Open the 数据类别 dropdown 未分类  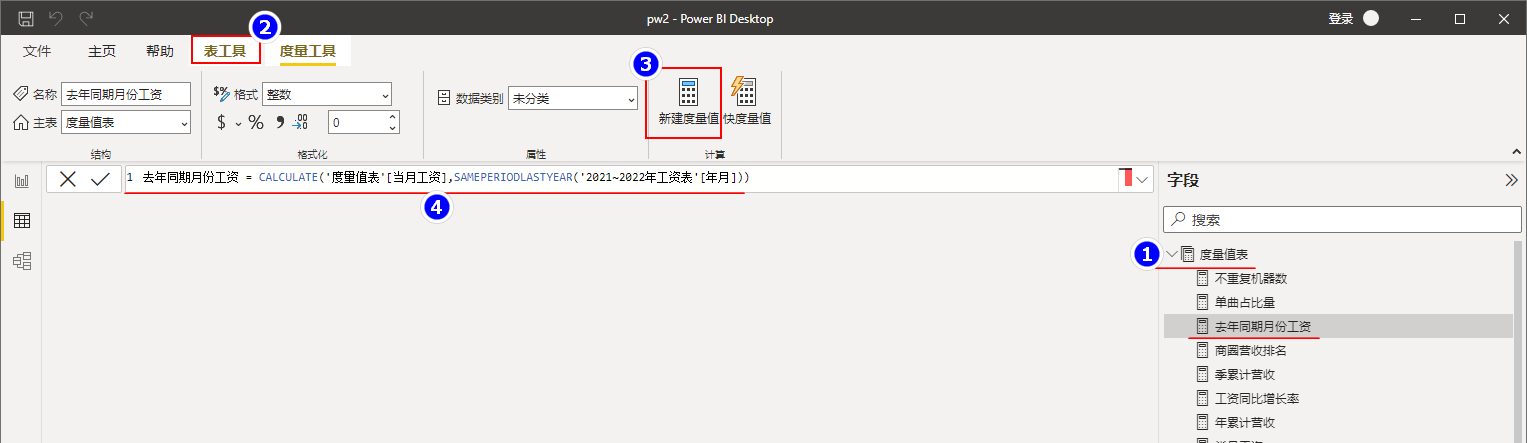point(573,98)
